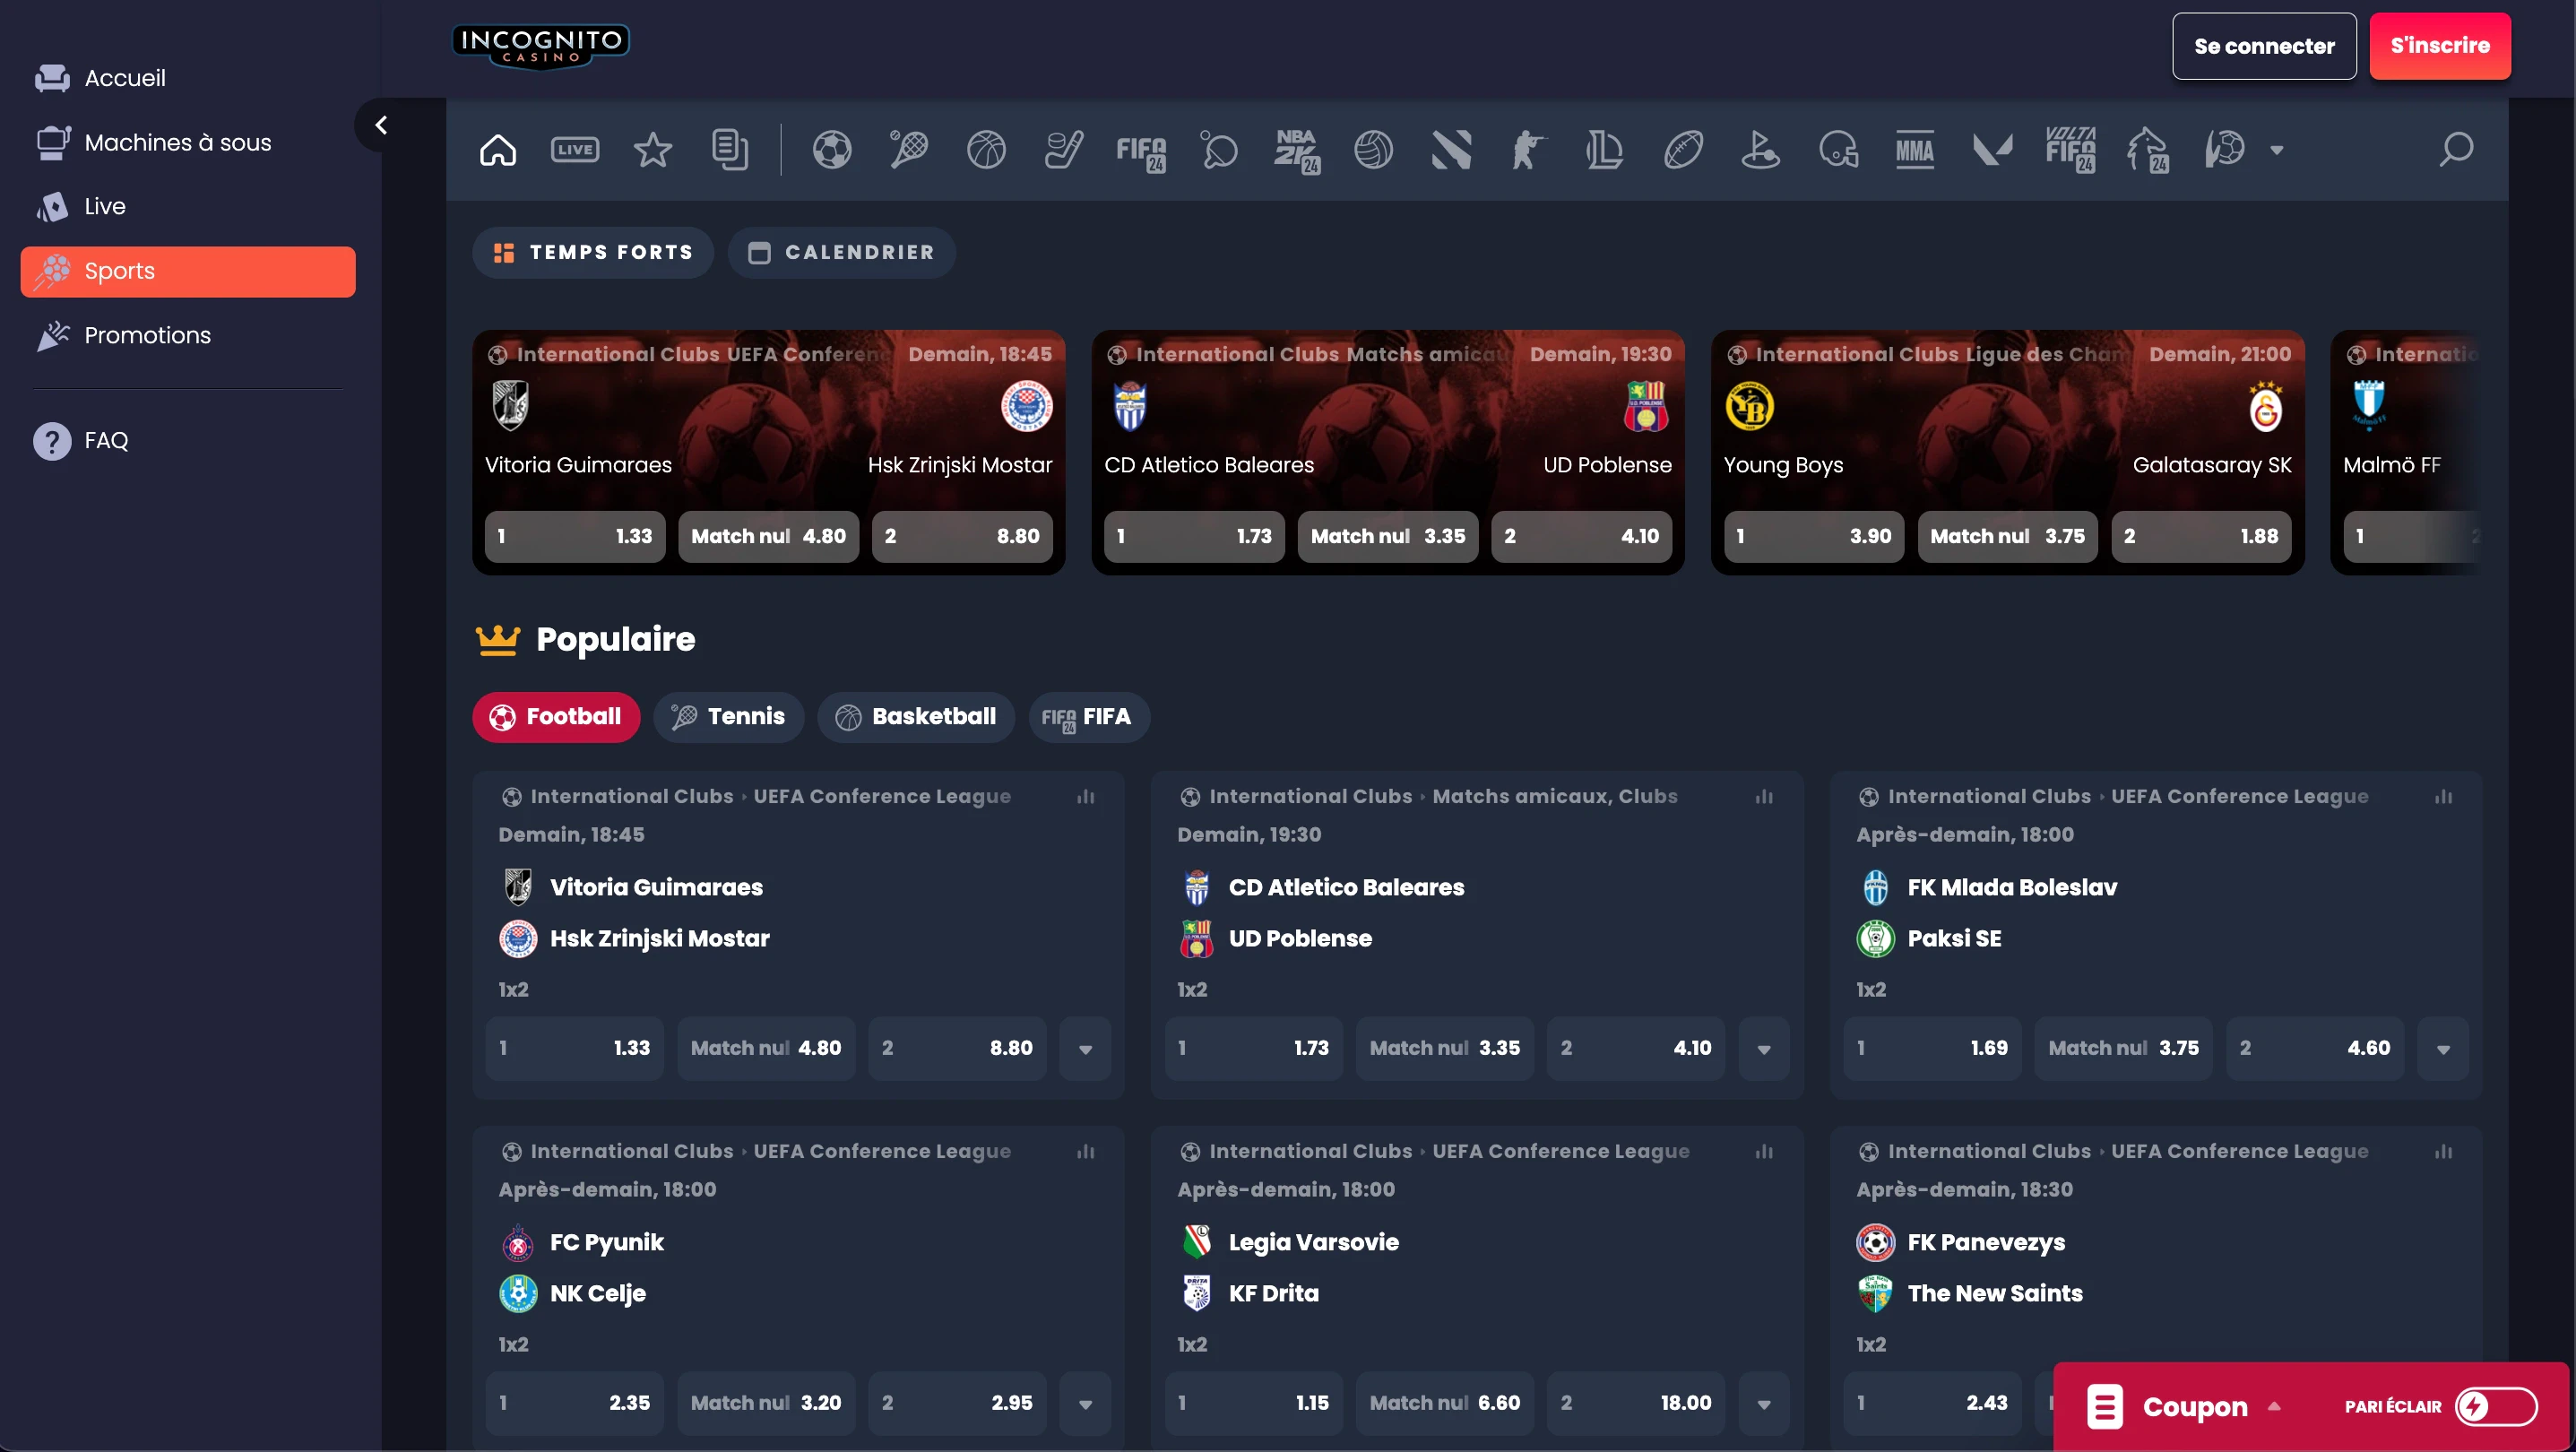Expand more markets for Legia Varsovie match

tap(1764, 1404)
